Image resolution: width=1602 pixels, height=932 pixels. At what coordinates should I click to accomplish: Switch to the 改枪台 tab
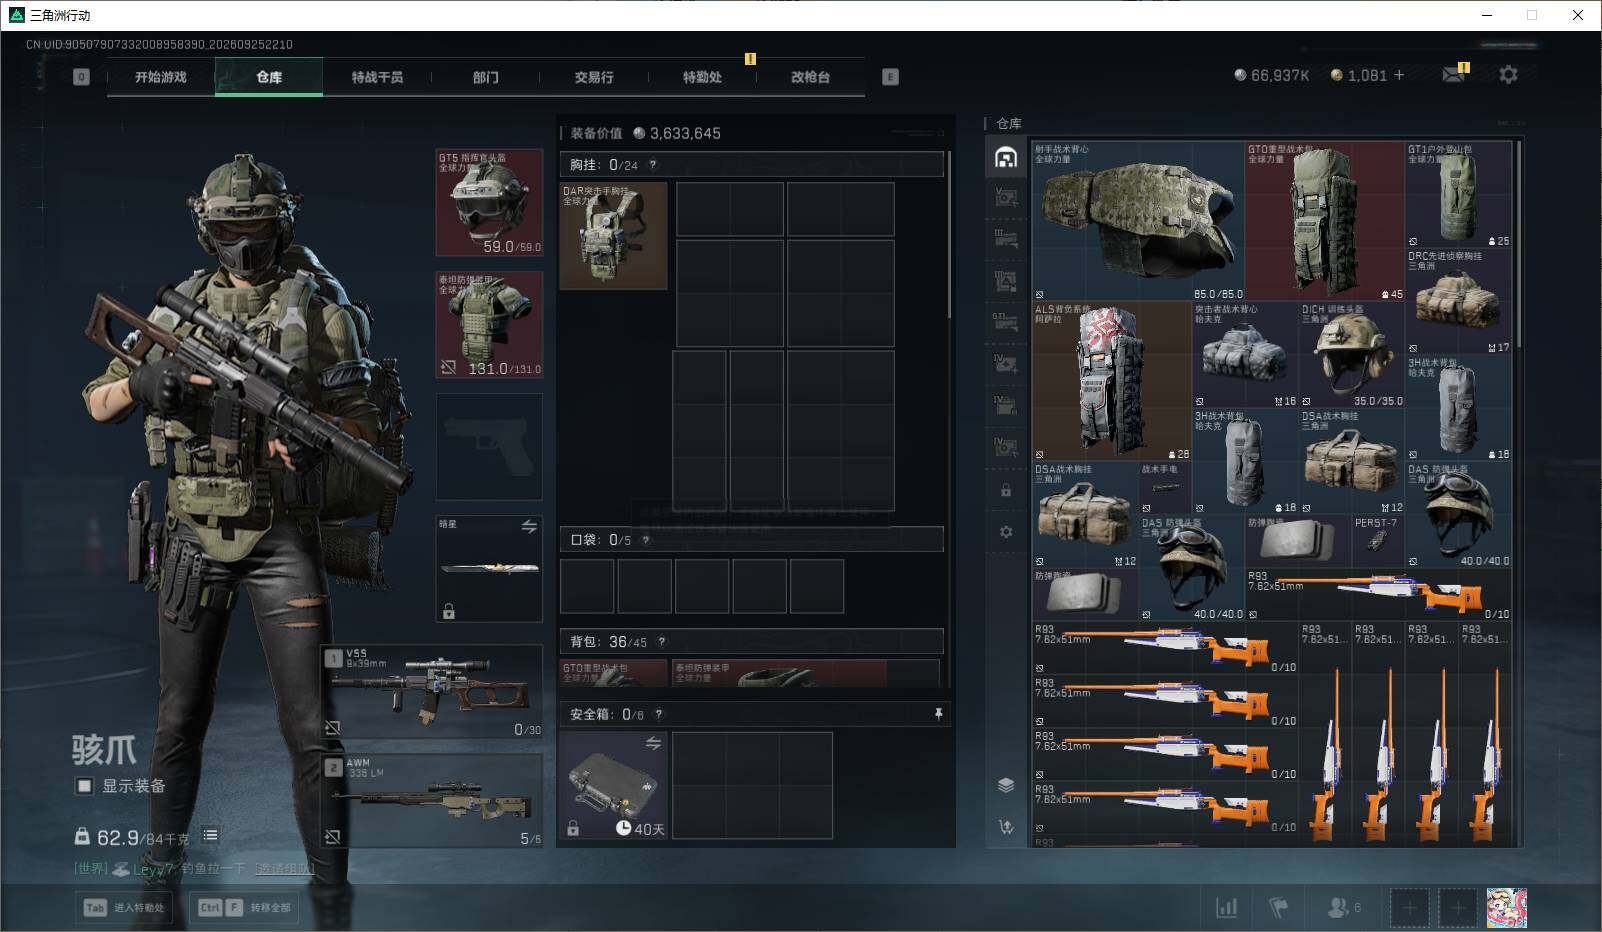tap(810, 77)
